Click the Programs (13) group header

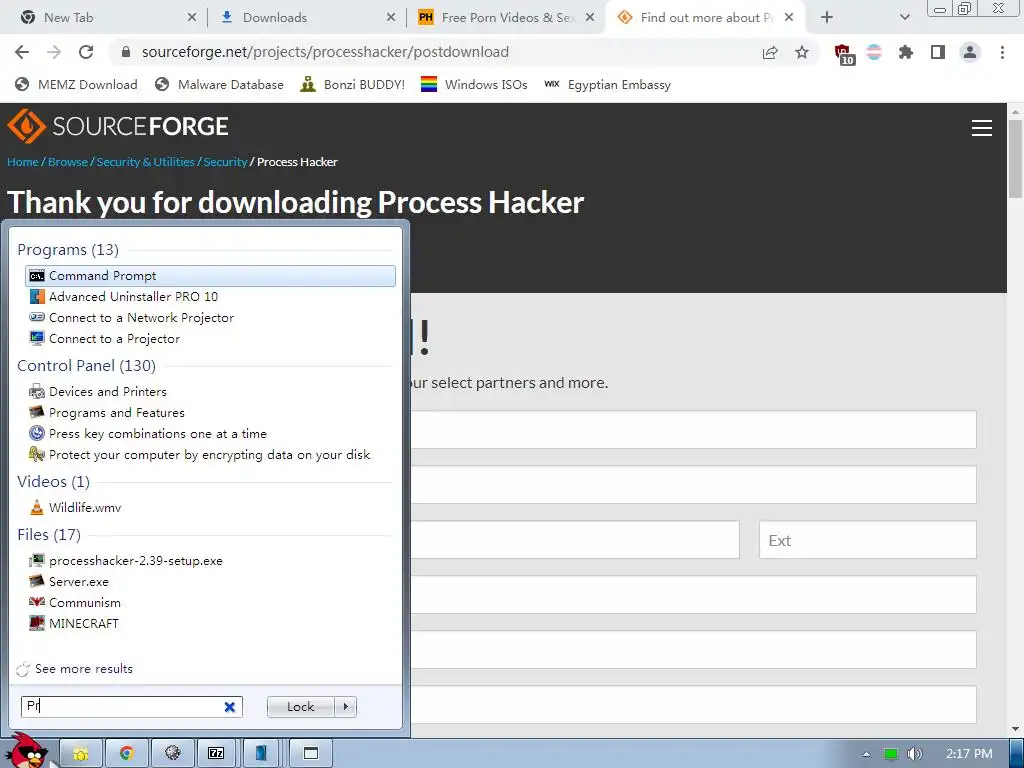pos(68,249)
